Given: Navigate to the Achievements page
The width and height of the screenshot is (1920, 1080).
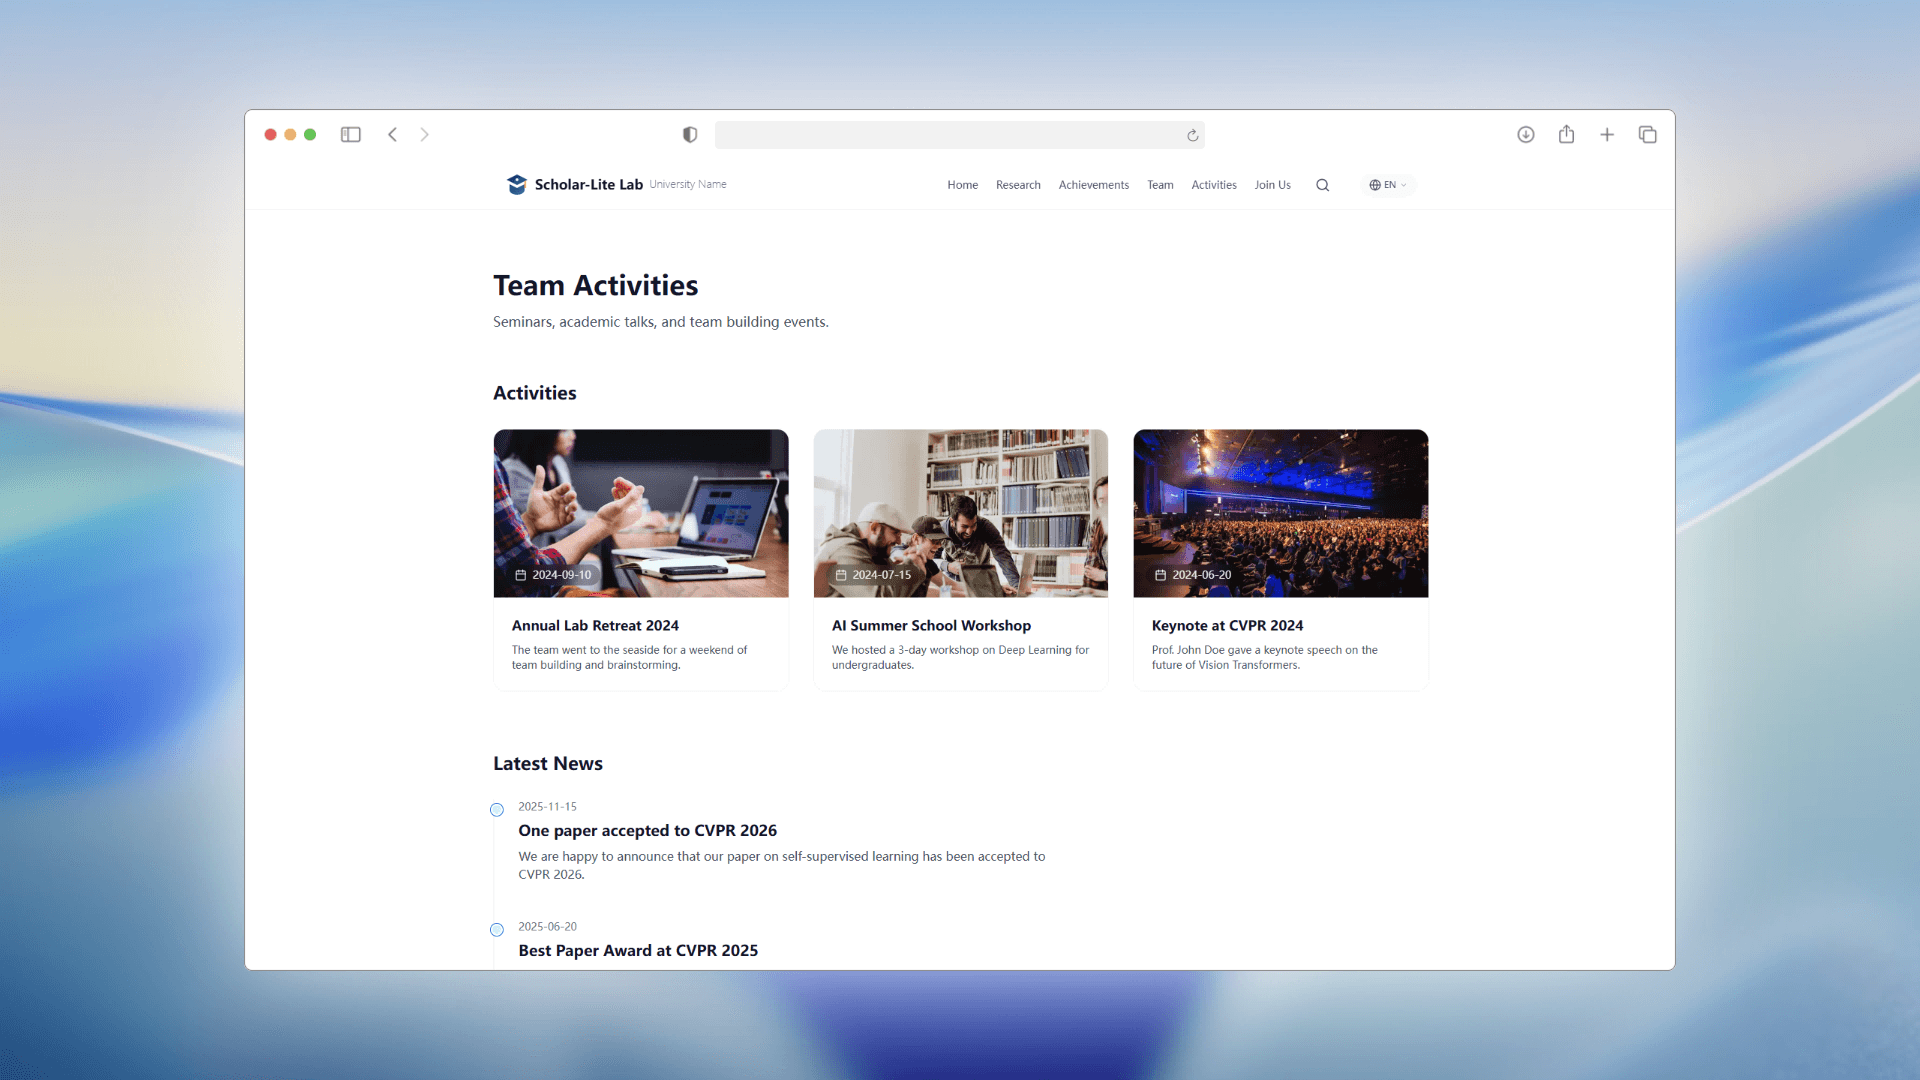Looking at the screenshot, I should 1093,185.
